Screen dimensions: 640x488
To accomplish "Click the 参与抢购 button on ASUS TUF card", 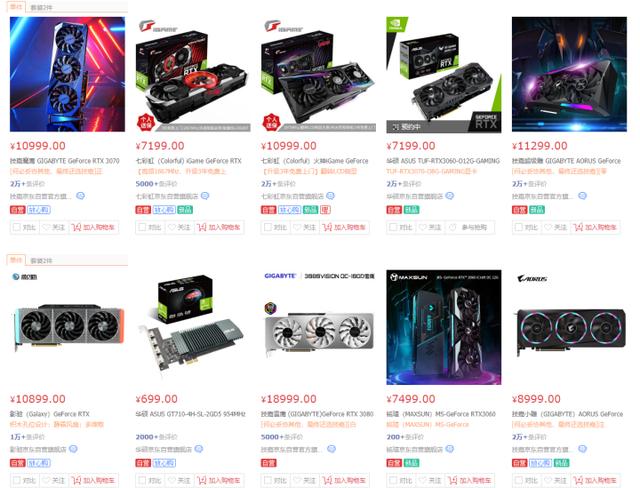I will click(470, 227).
